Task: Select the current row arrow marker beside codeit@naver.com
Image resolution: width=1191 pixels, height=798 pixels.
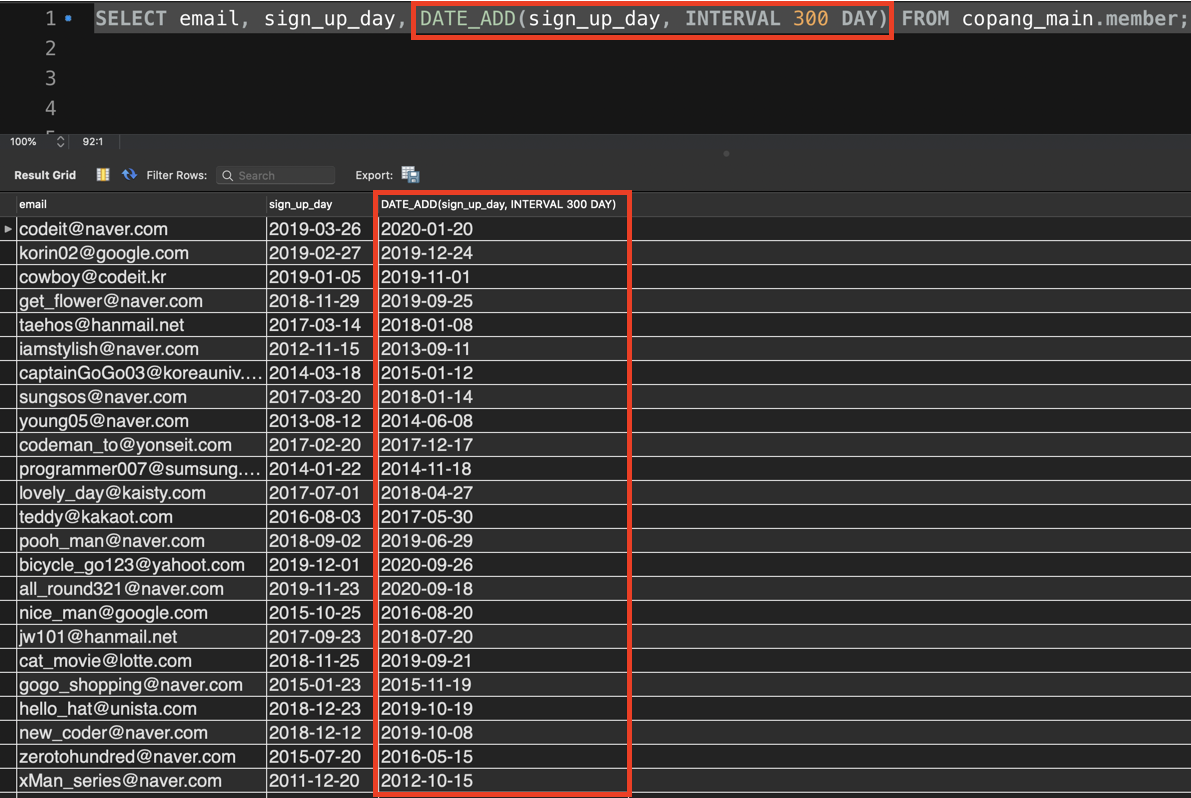Action: coord(8,229)
